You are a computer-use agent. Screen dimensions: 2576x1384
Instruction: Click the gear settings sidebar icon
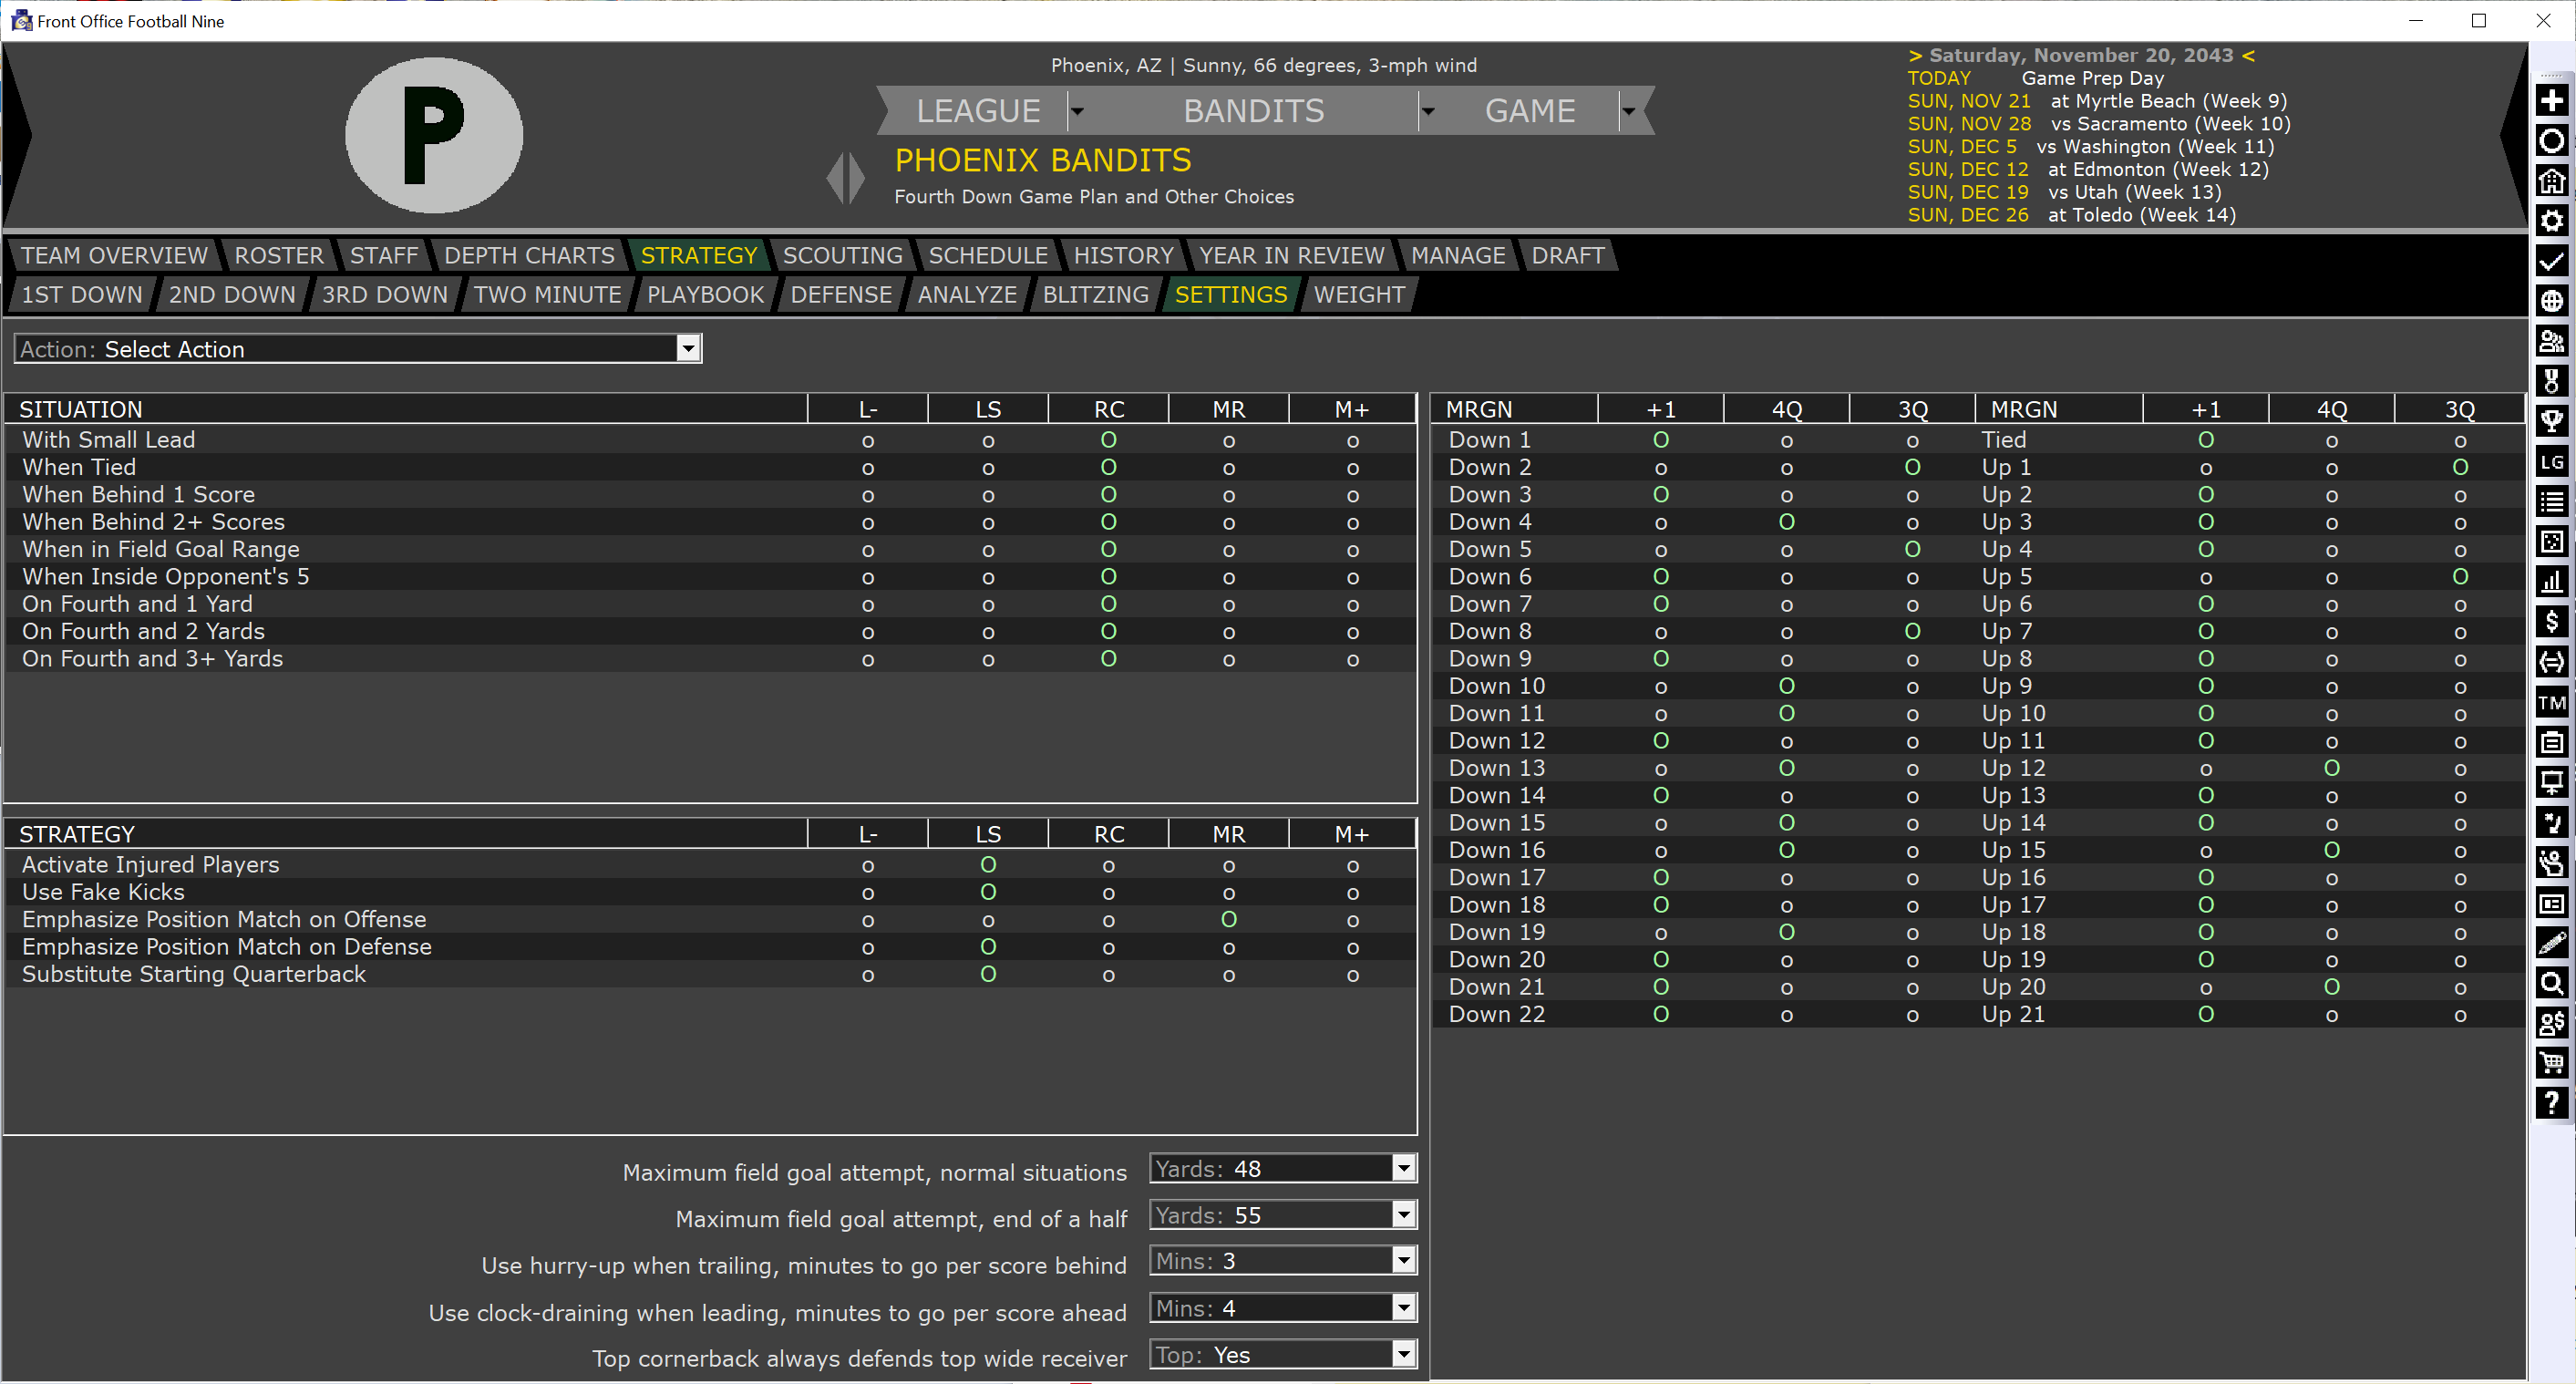point(2551,221)
